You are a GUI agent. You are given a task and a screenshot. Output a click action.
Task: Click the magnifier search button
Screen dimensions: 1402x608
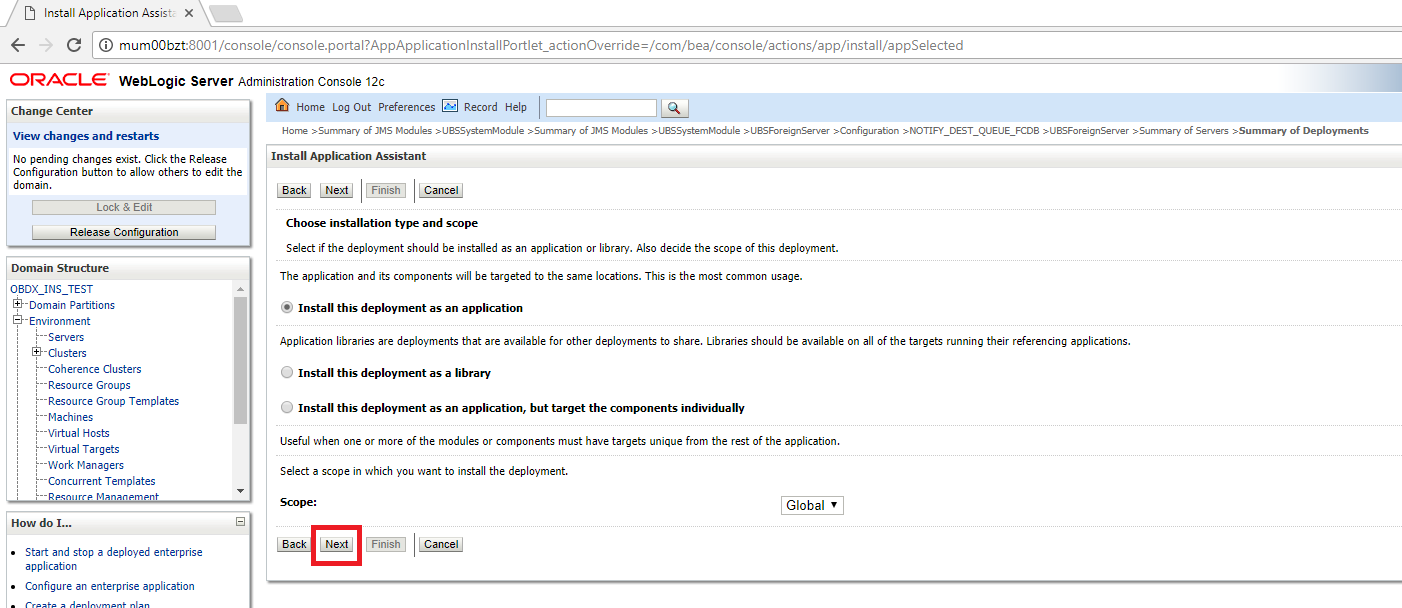point(675,108)
